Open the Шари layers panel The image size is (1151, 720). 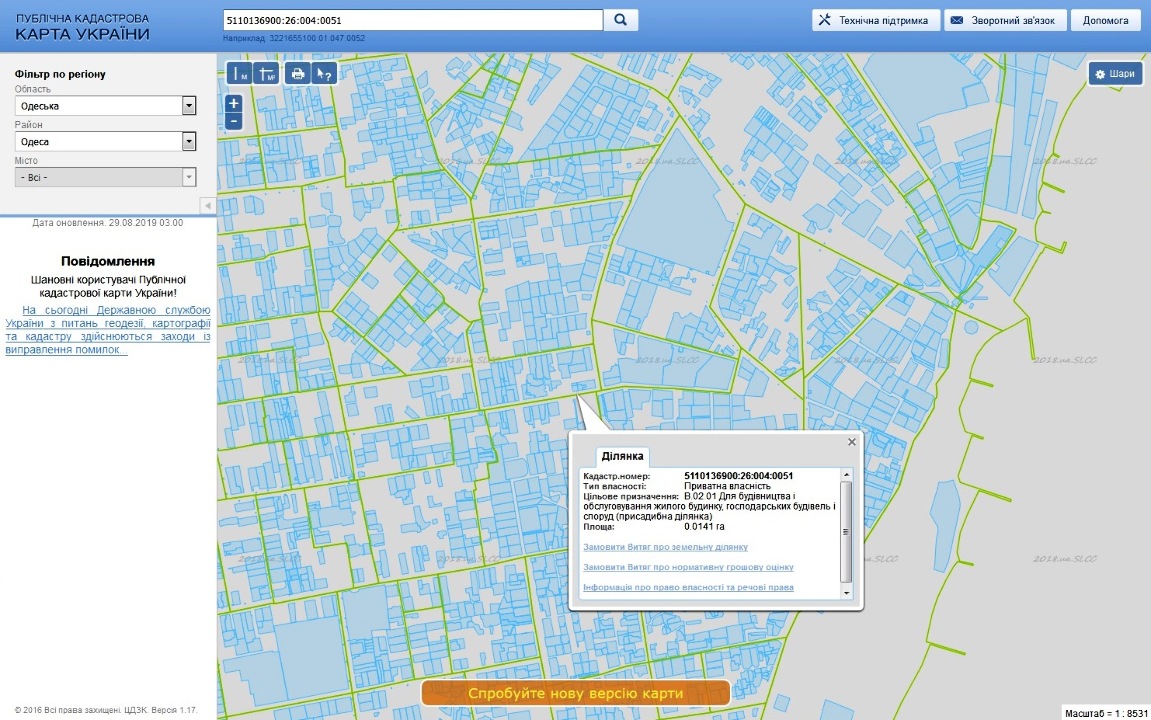[1115, 73]
